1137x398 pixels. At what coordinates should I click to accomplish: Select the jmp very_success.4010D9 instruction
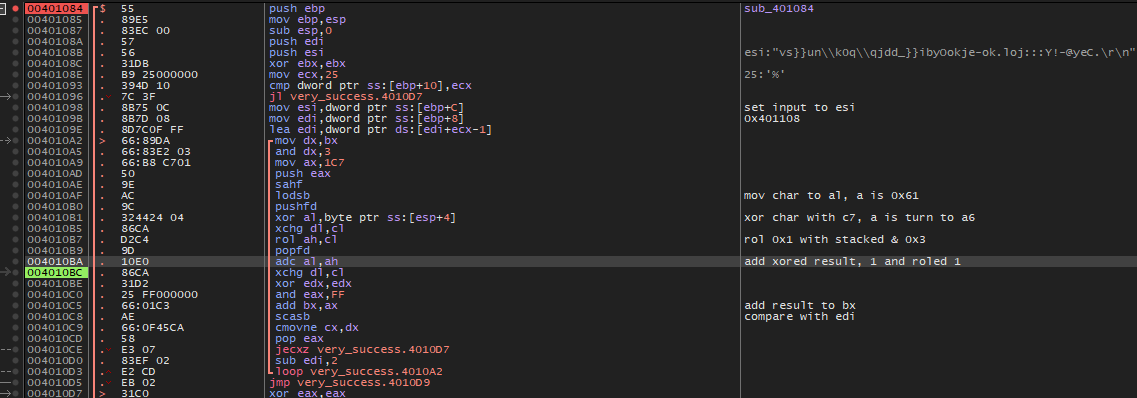(349, 382)
